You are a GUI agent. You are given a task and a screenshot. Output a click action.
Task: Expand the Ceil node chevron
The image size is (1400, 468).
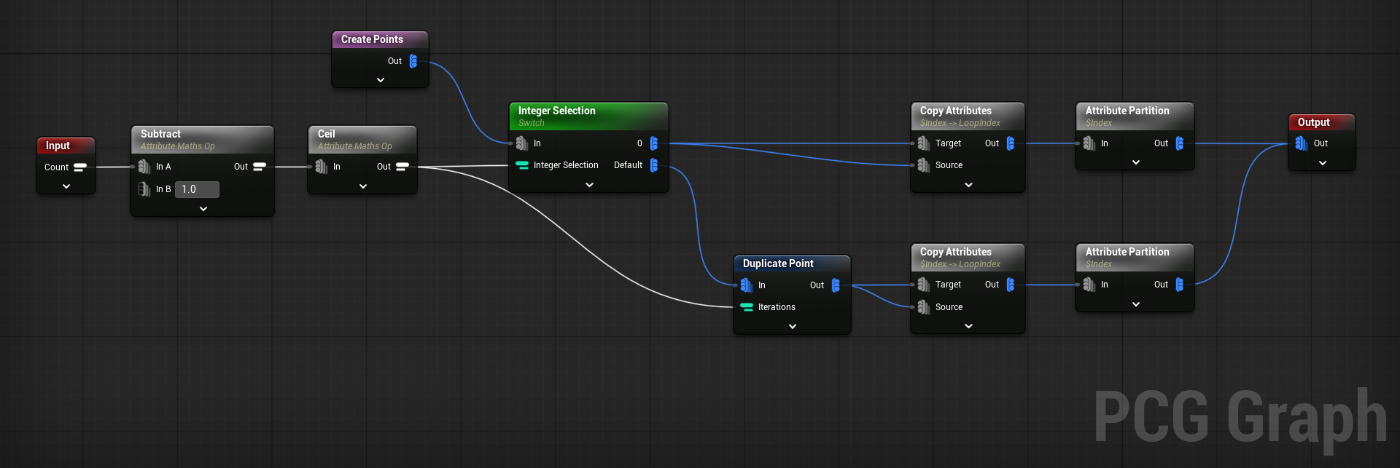[361, 186]
